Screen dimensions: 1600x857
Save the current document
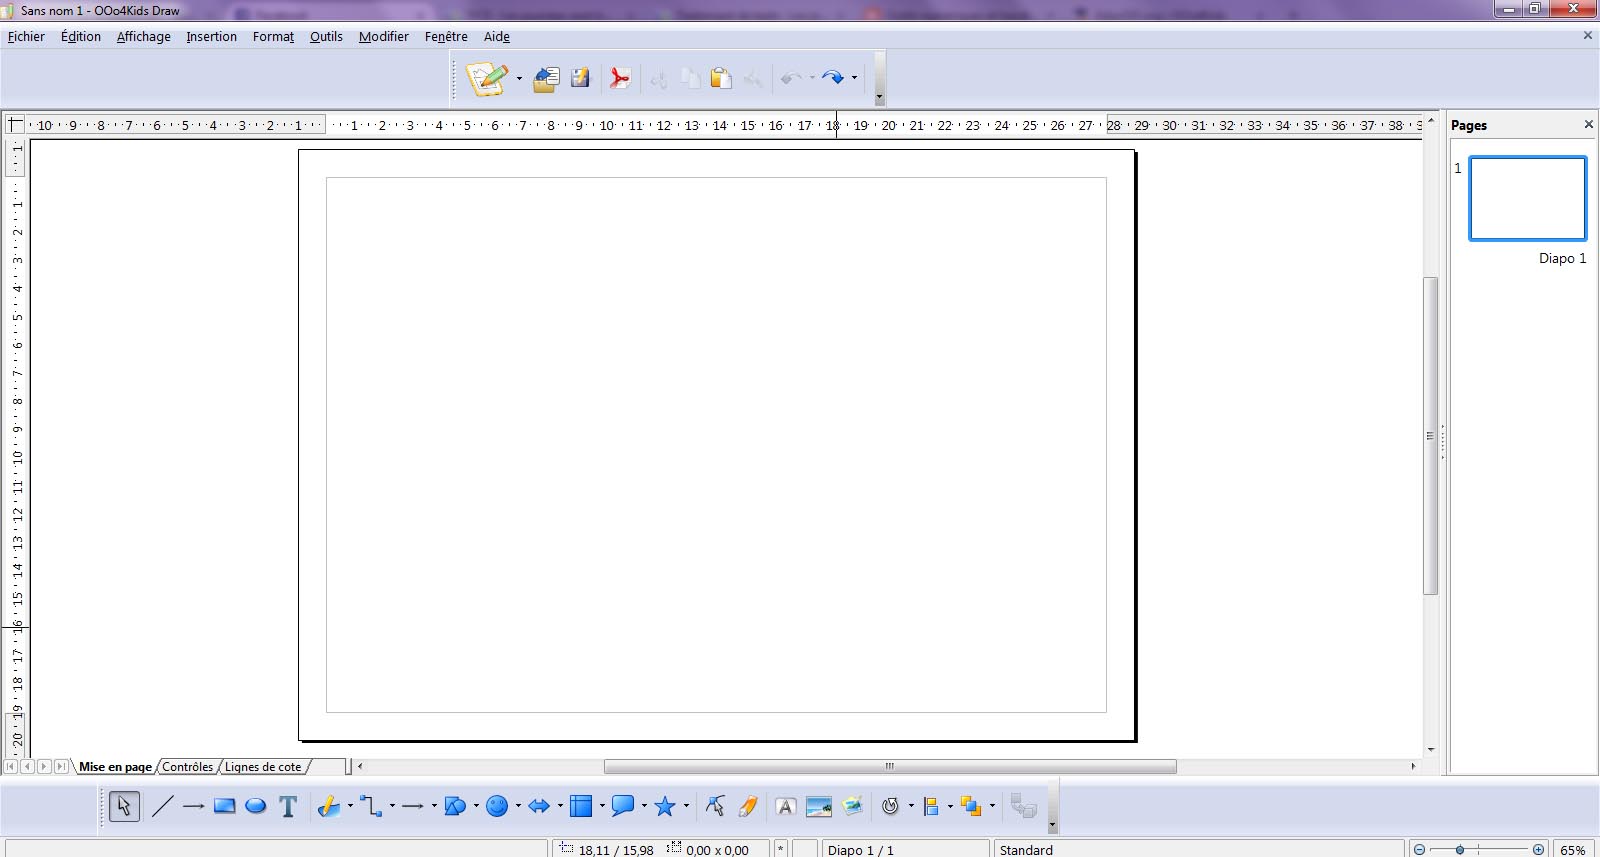(580, 78)
